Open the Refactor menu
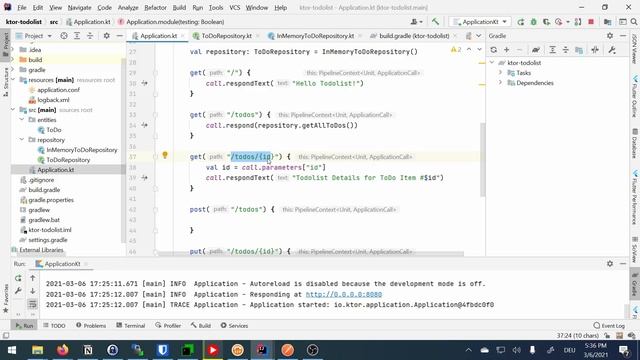The image size is (640, 360). tap(155, 7)
